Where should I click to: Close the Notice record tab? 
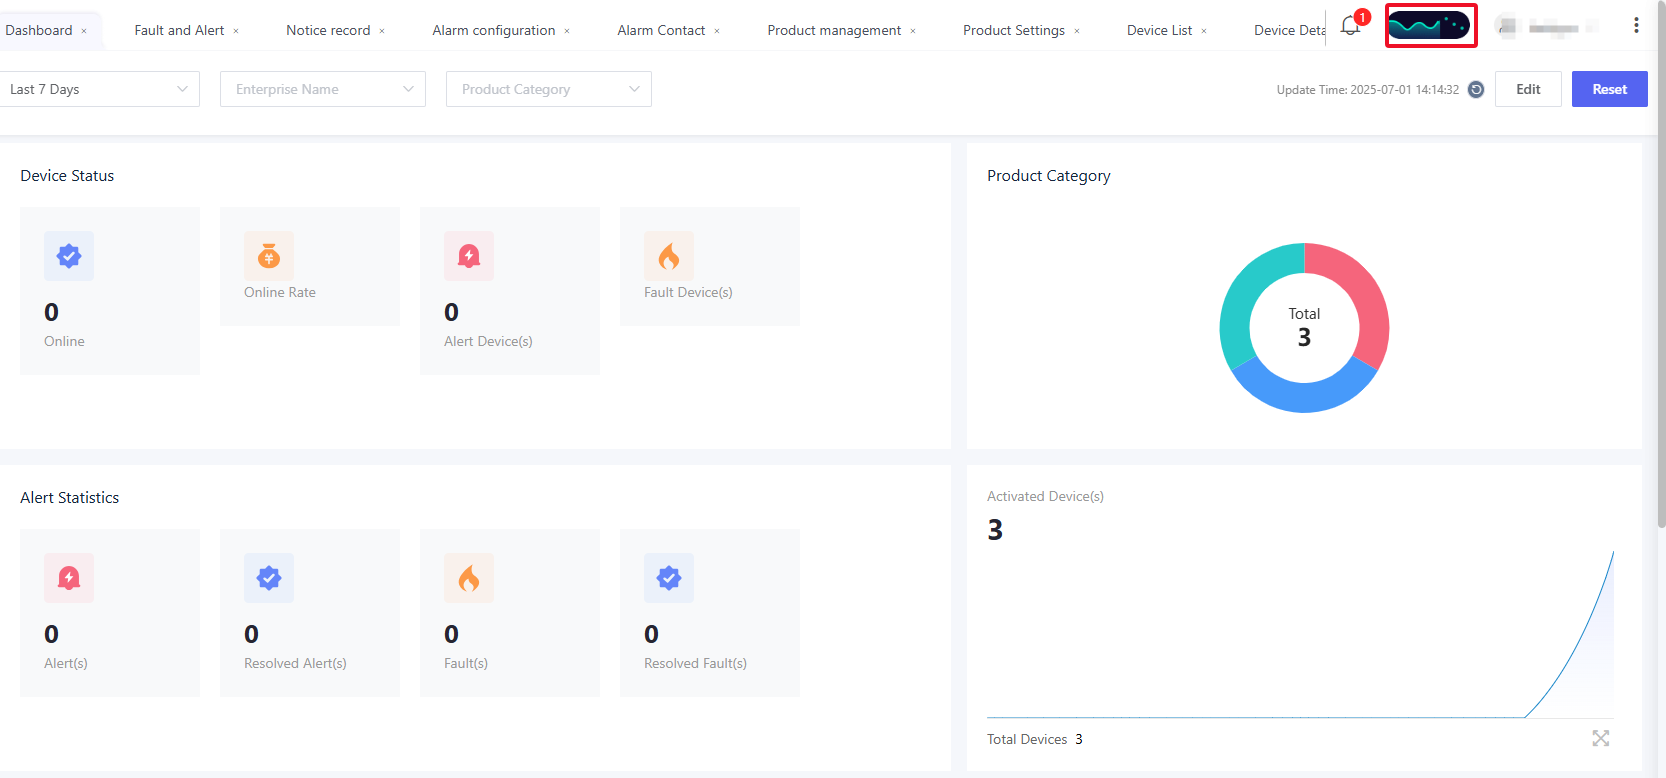[x=382, y=31]
